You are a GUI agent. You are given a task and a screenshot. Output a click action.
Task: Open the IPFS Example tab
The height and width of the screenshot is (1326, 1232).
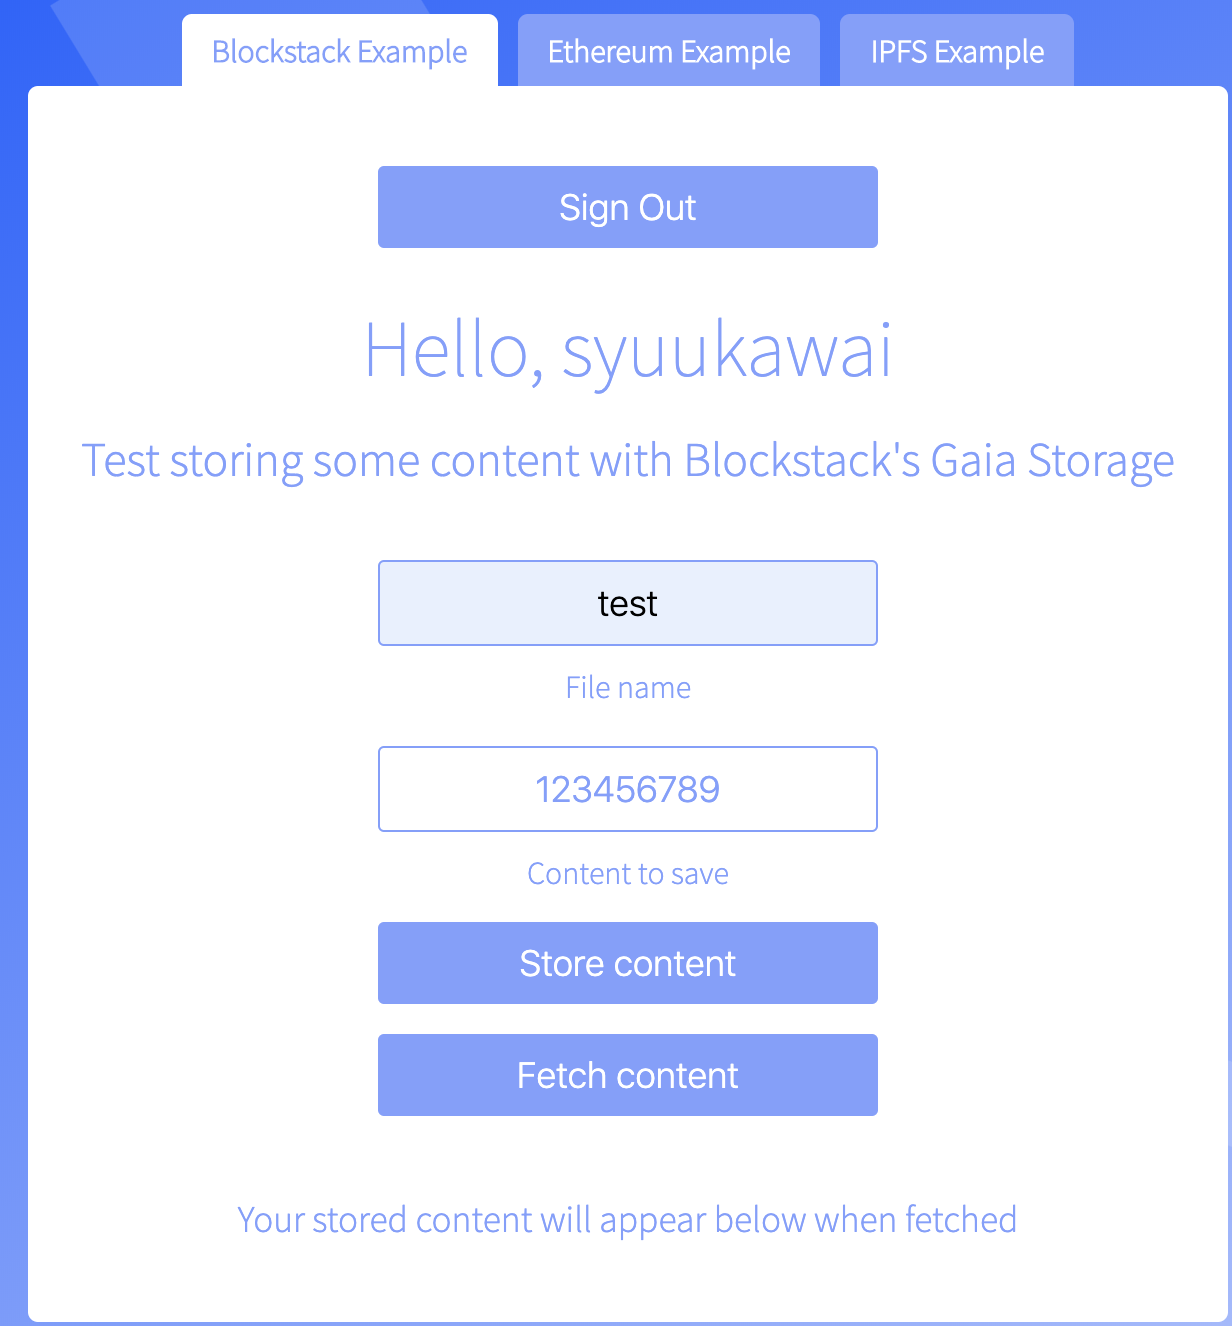955,51
